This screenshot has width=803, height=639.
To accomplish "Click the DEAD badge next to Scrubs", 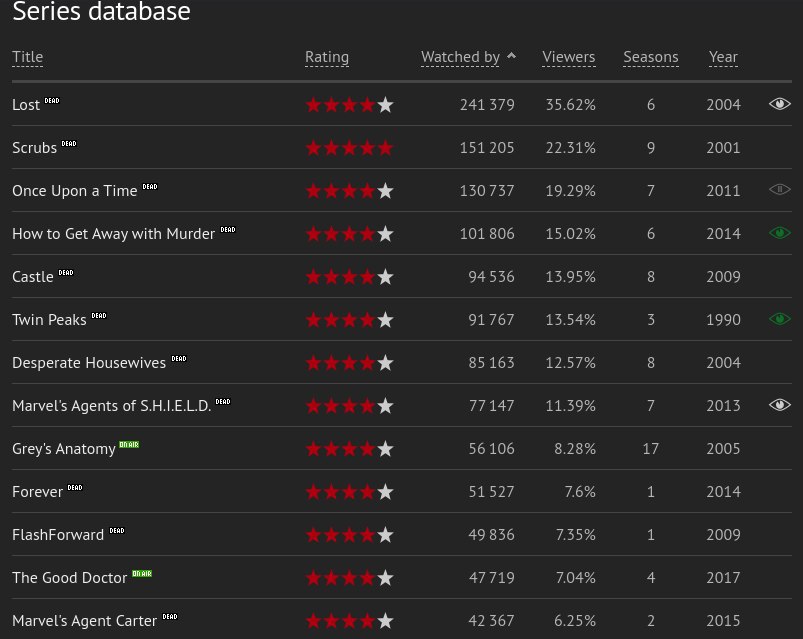I will pos(69,144).
